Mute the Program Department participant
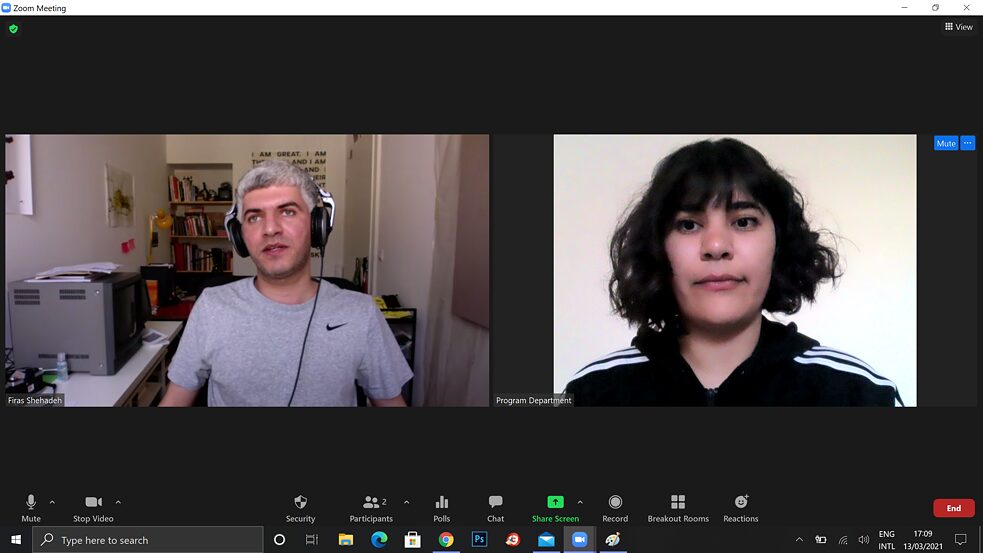Image resolution: width=983 pixels, height=553 pixels. 945,143
